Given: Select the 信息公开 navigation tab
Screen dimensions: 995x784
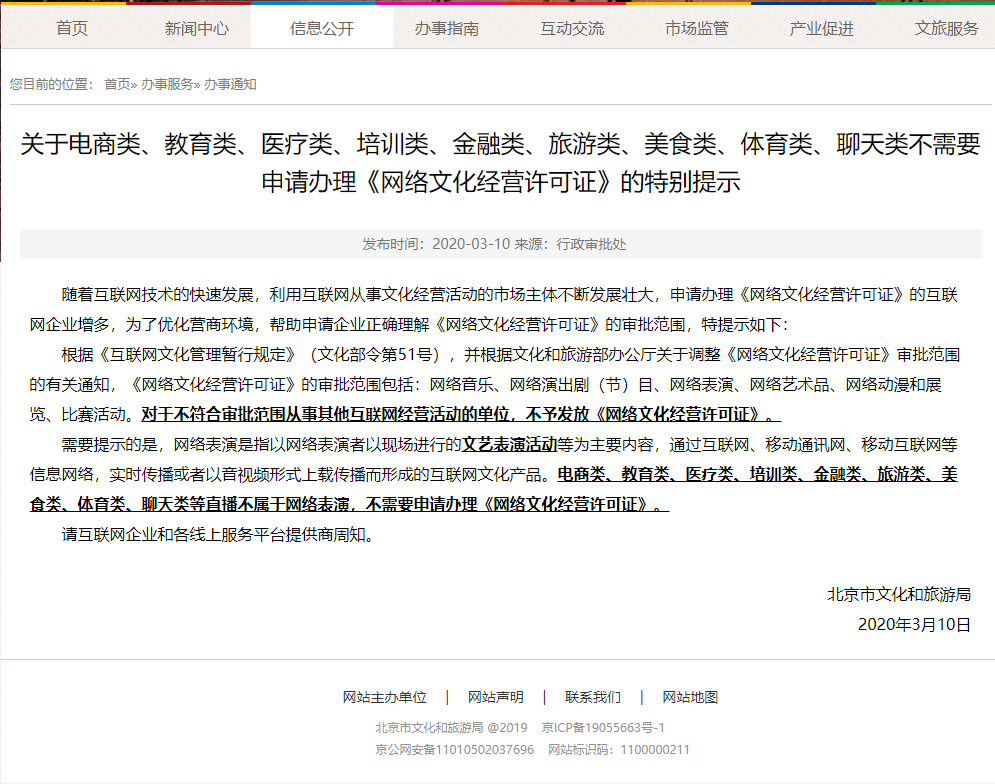Looking at the screenshot, I should (322, 28).
